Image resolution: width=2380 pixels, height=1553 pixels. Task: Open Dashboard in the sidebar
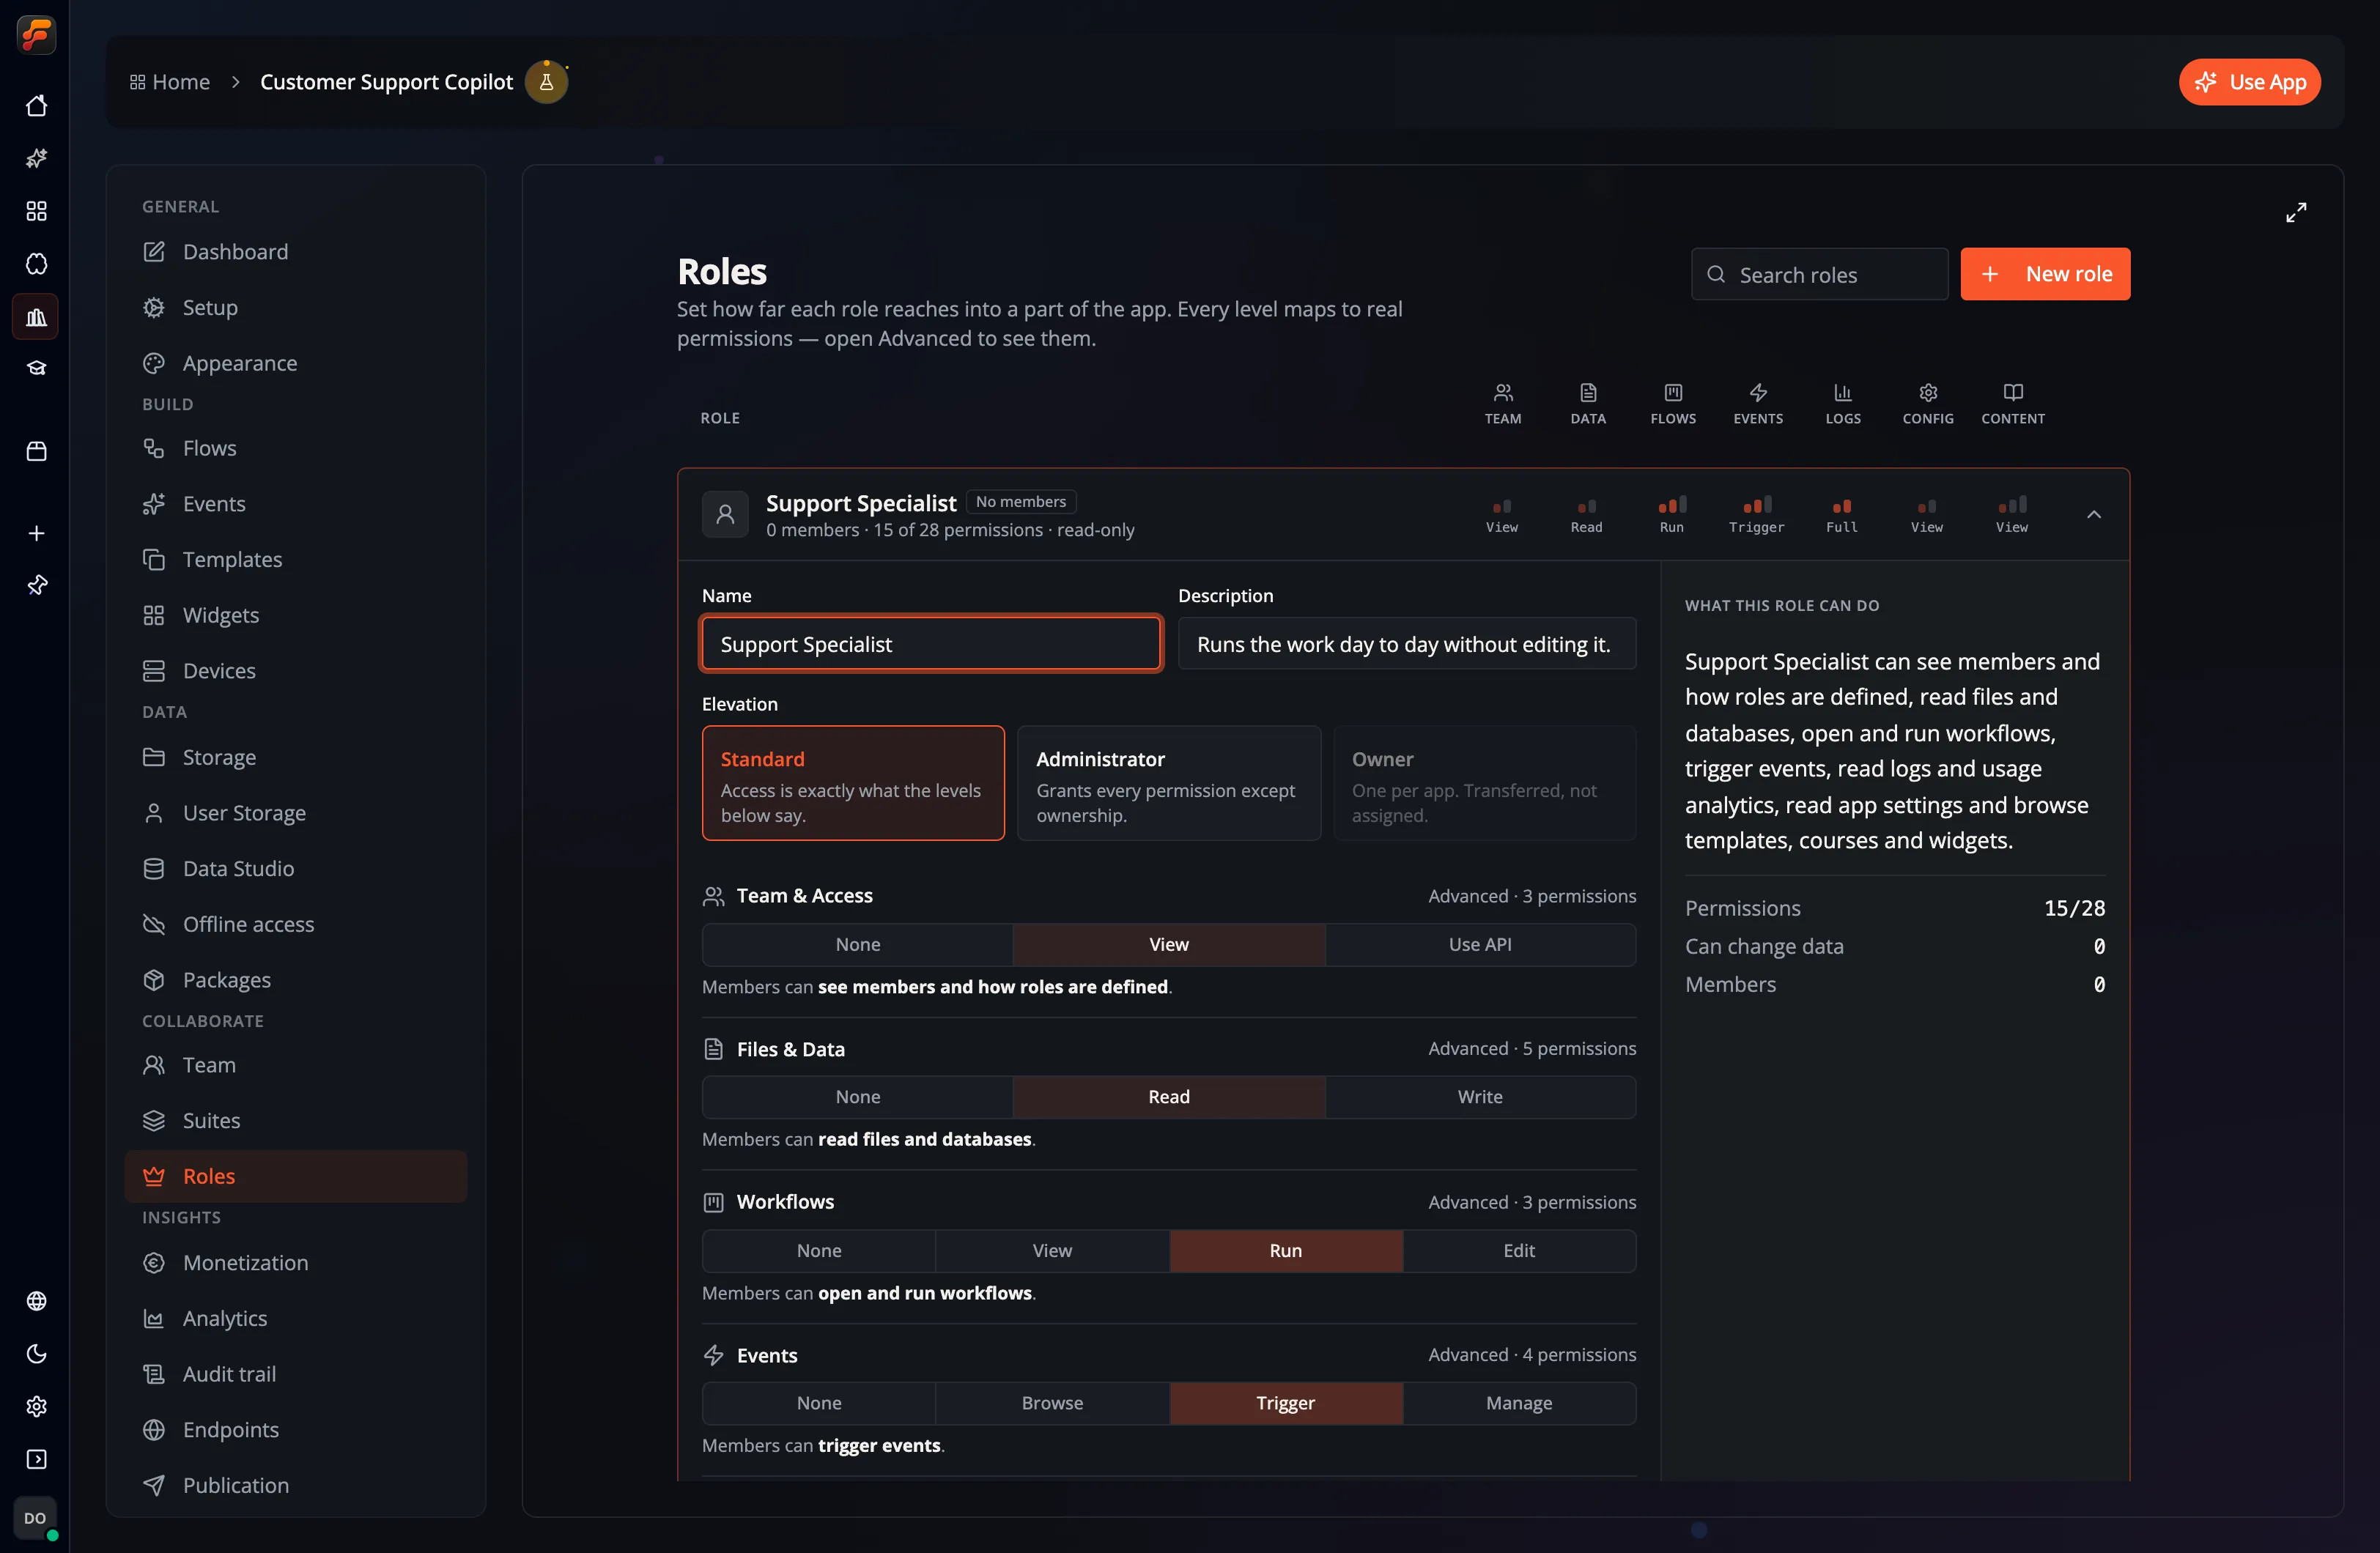pyautogui.click(x=296, y=252)
